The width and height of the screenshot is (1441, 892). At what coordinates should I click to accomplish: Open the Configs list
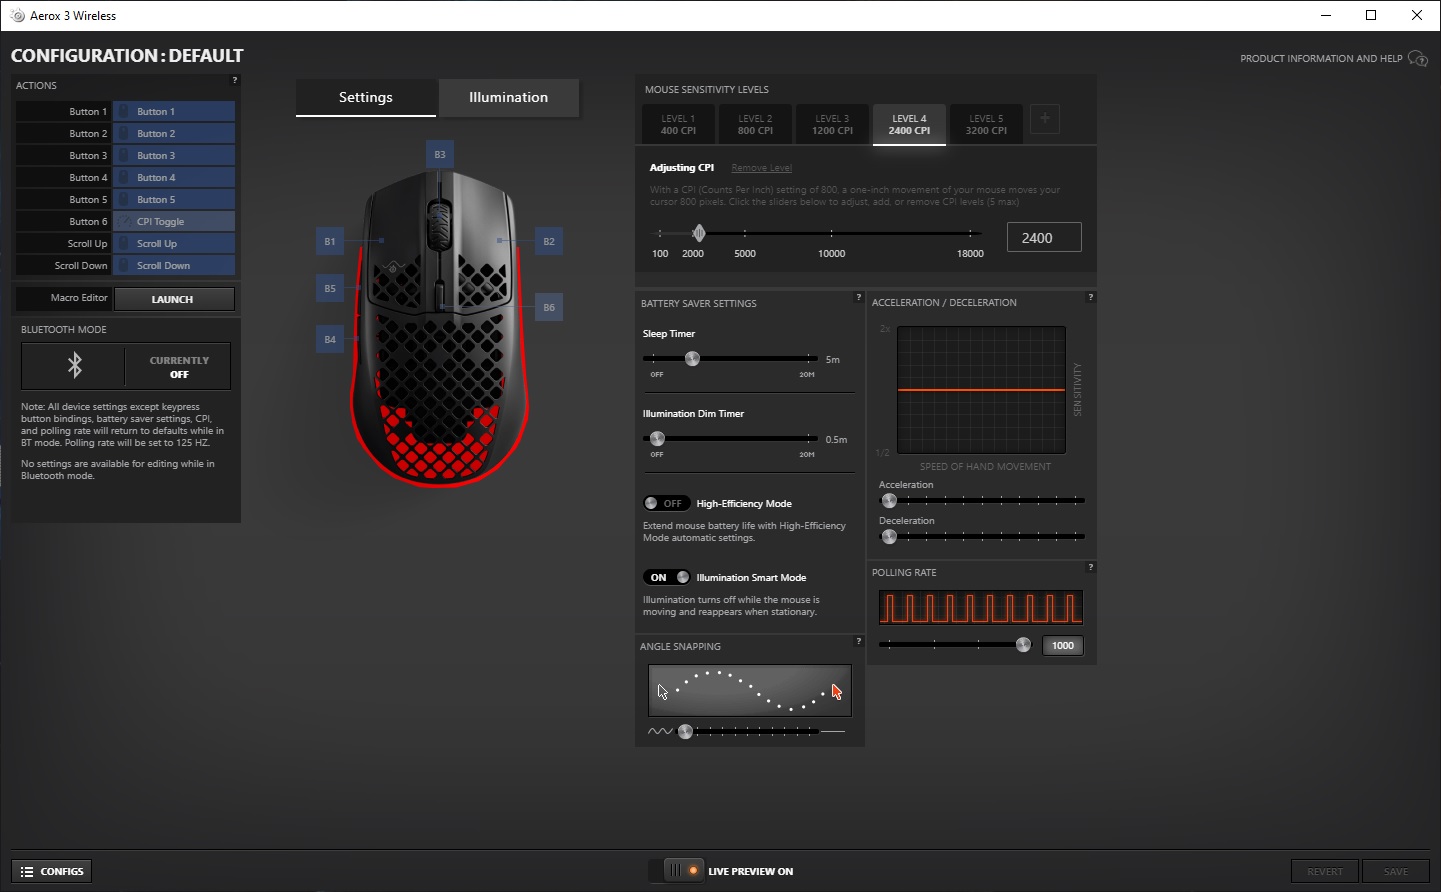pos(52,871)
